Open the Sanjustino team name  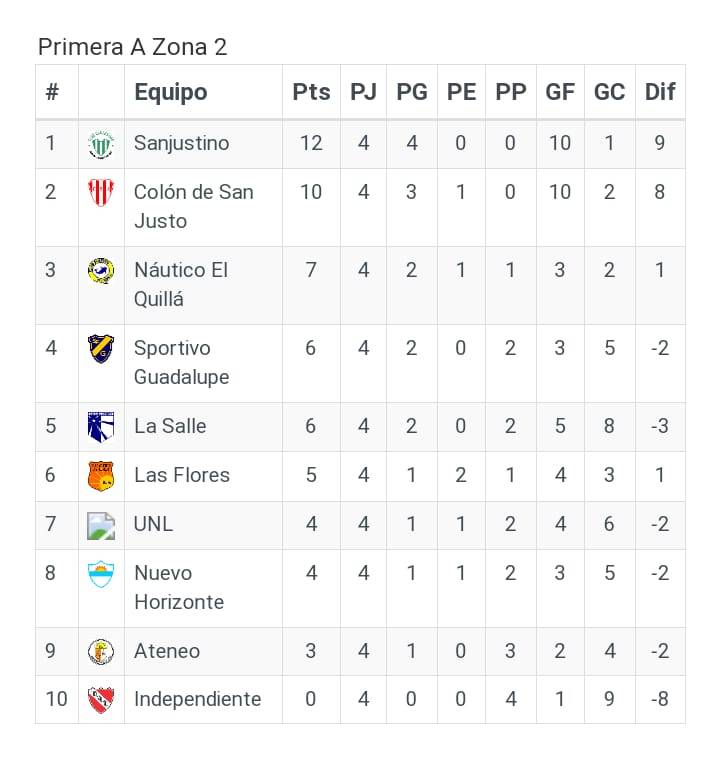181,143
